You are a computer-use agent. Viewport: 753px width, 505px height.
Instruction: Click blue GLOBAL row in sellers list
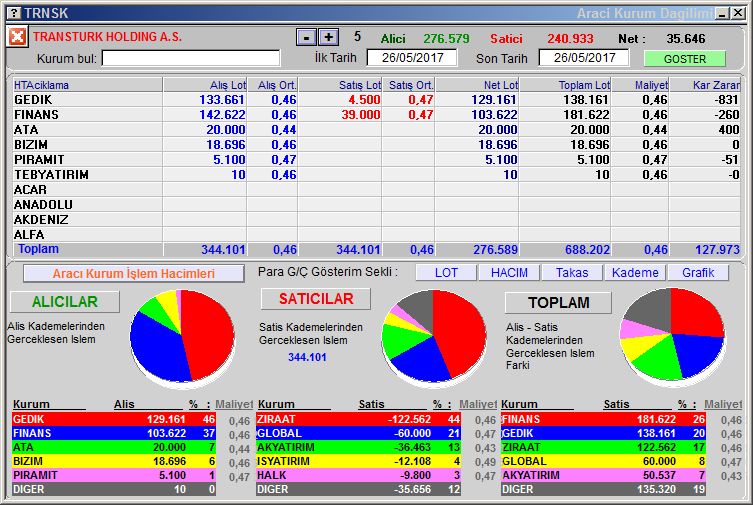tap(358, 433)
